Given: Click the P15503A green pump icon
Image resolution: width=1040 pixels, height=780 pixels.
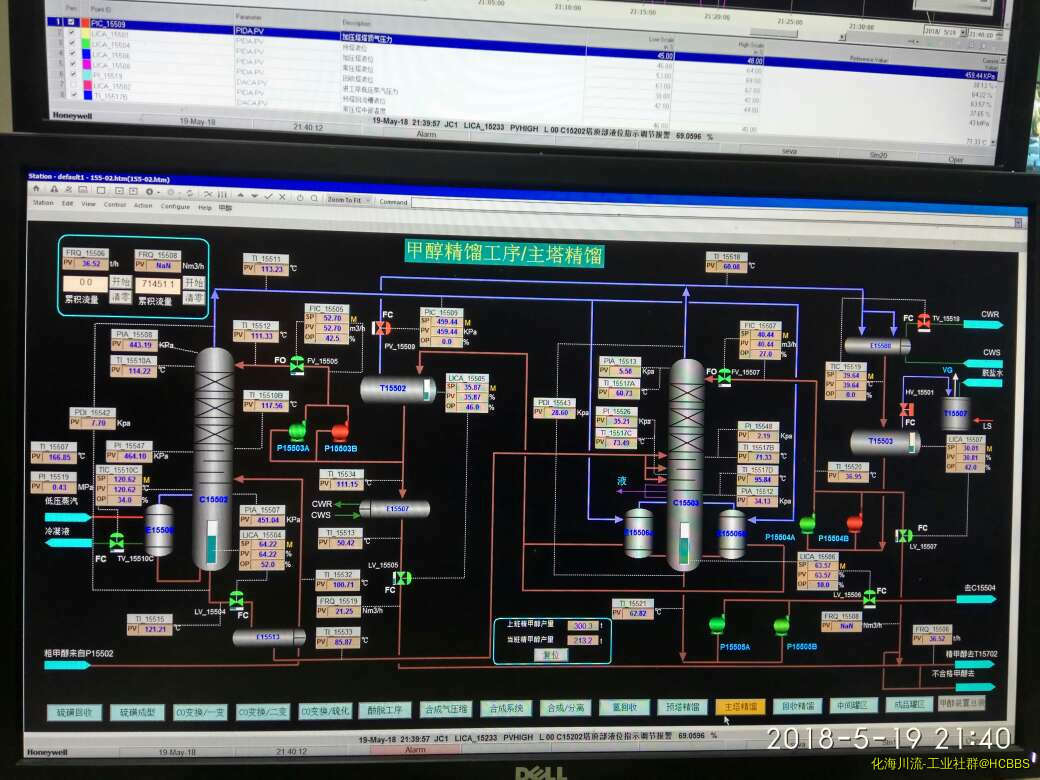Looking at the screenshot, I should tap(297, 431).
